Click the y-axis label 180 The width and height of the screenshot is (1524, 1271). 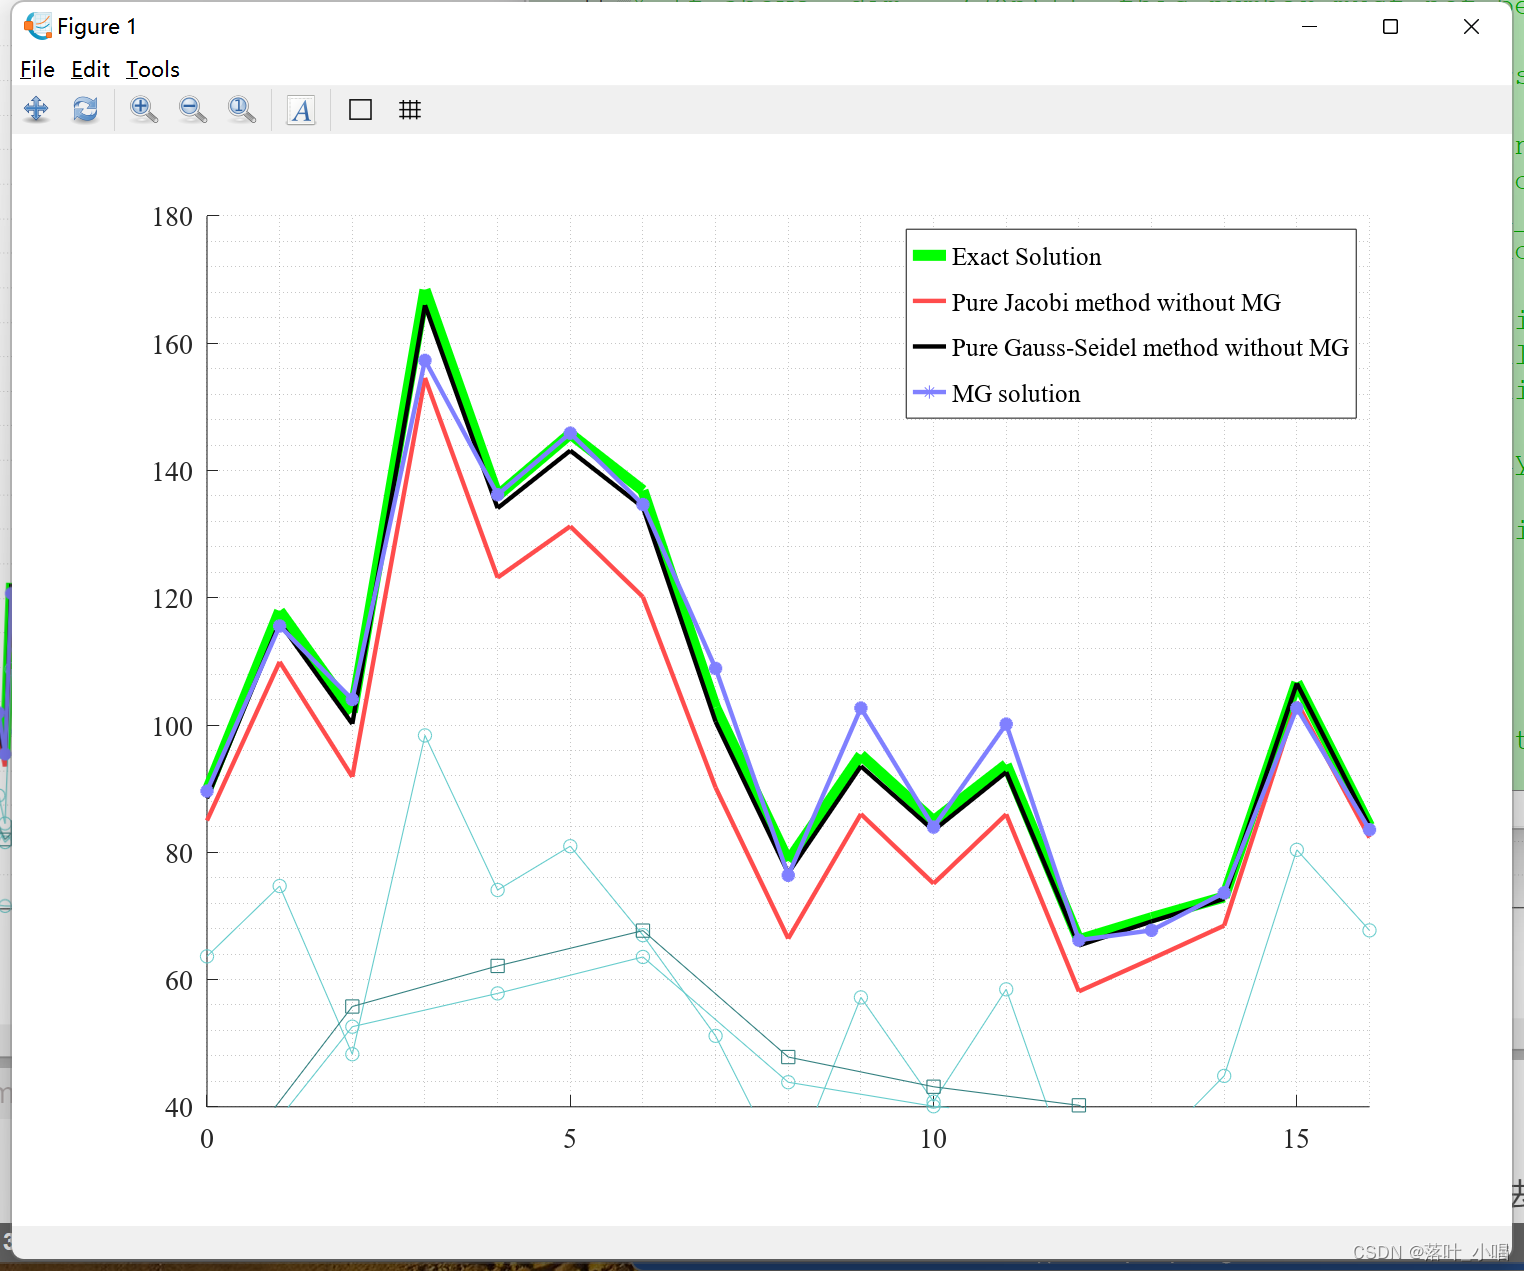pyautogui.click(x=172, y=217)
